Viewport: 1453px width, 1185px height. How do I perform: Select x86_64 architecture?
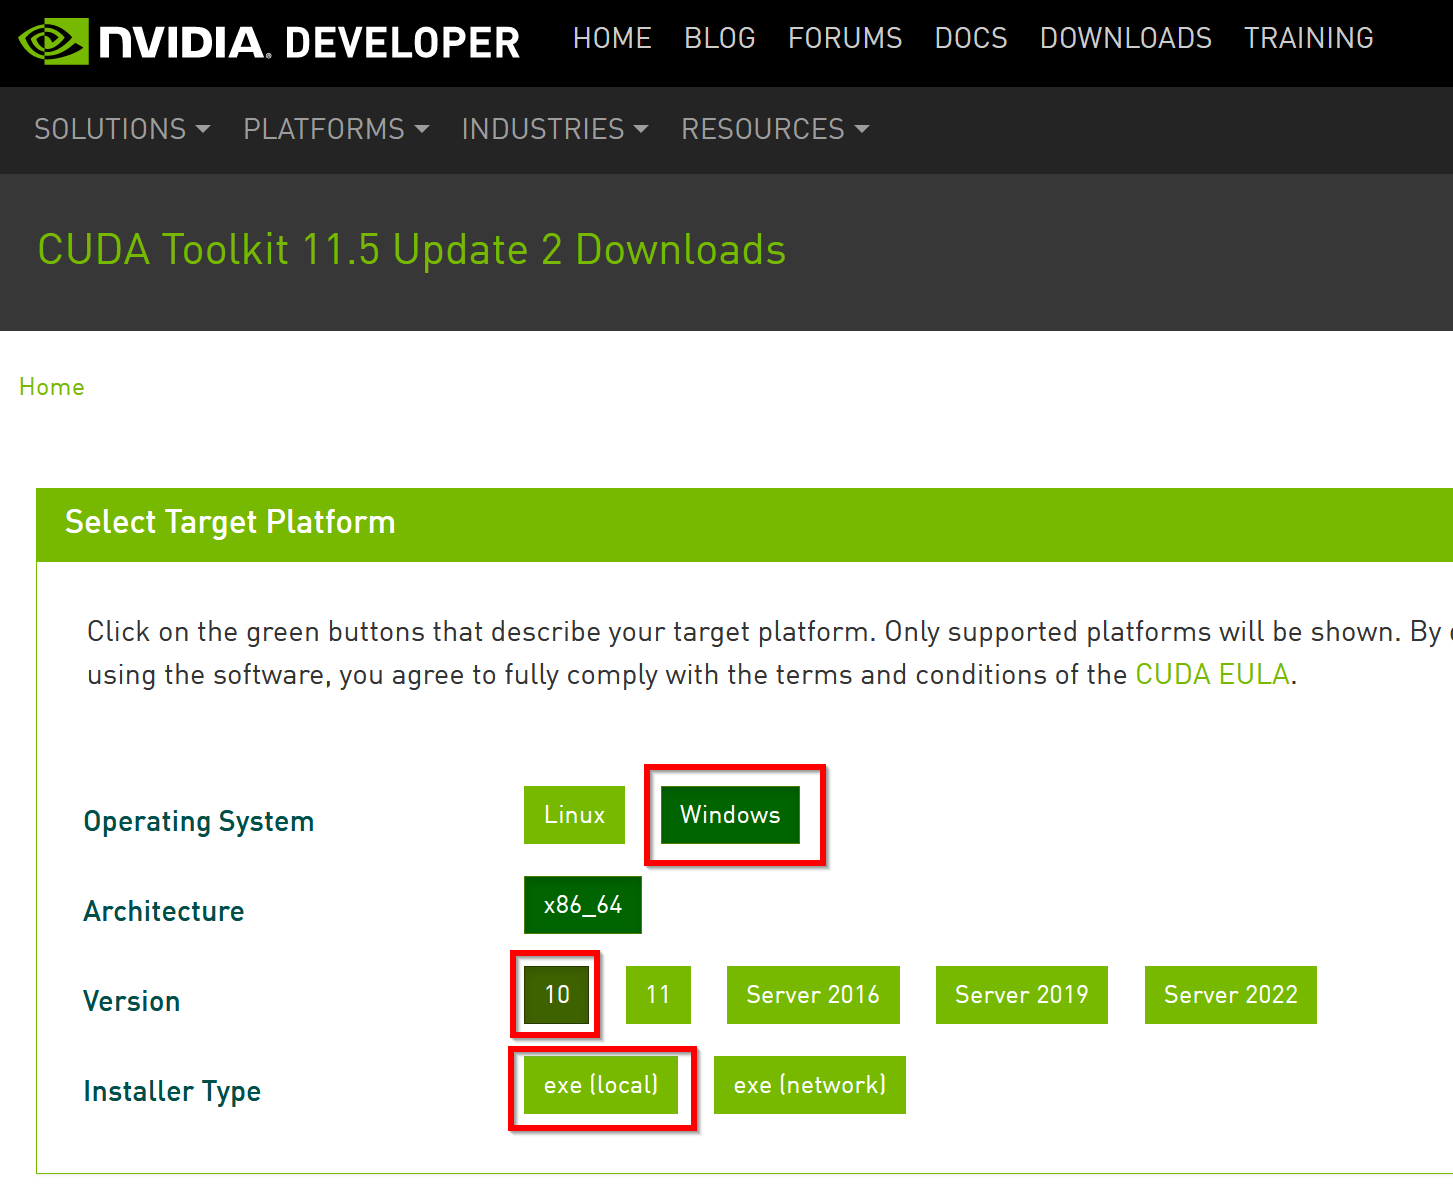pyautogui.click(x=583, y=905)
